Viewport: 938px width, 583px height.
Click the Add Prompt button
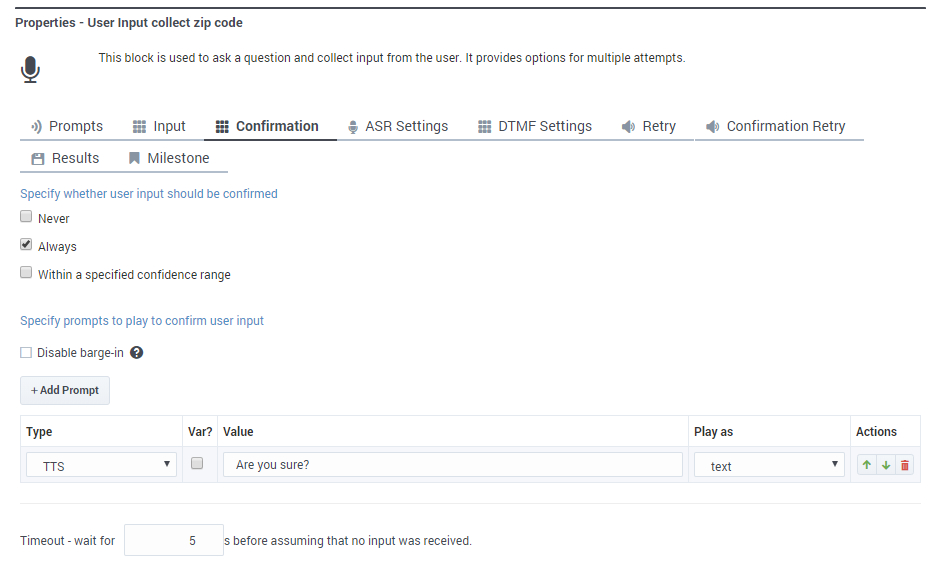[64, 390]
